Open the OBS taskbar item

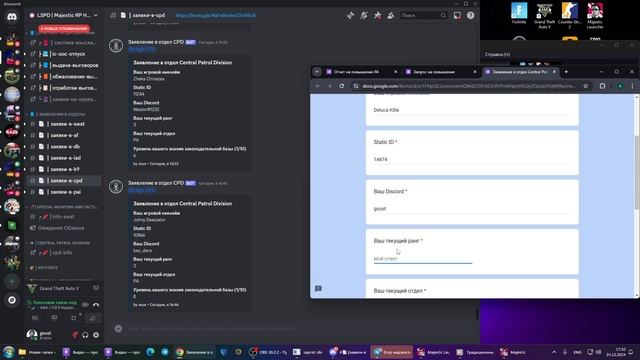(269, 352)
